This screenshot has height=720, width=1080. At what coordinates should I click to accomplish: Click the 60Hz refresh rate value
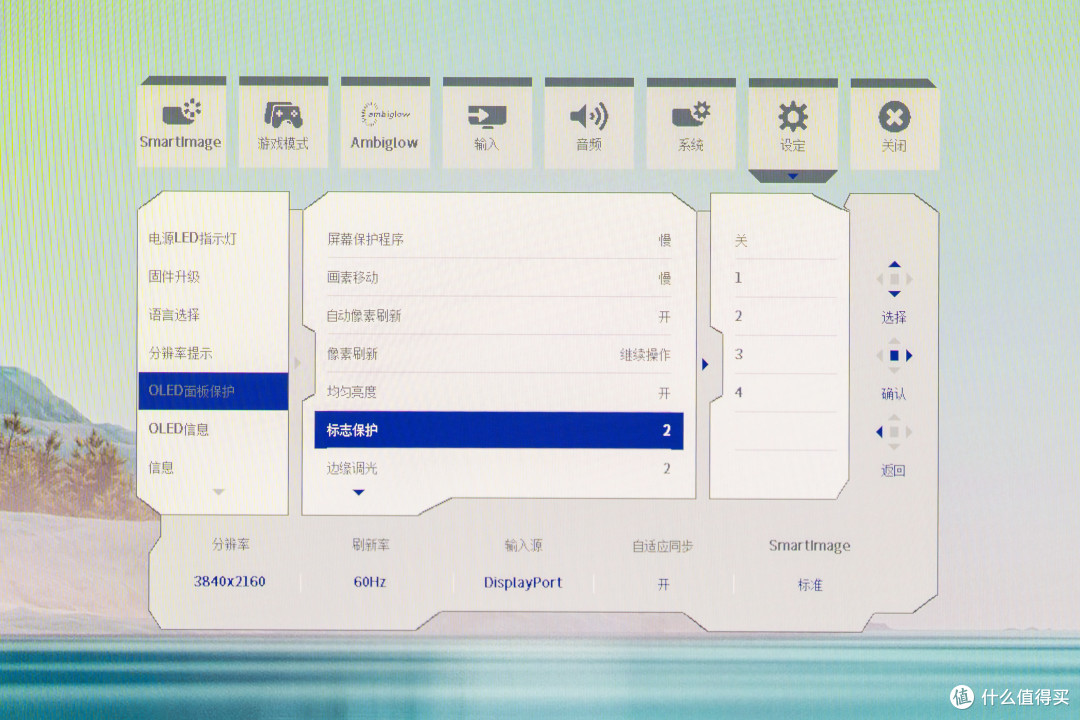370,582
